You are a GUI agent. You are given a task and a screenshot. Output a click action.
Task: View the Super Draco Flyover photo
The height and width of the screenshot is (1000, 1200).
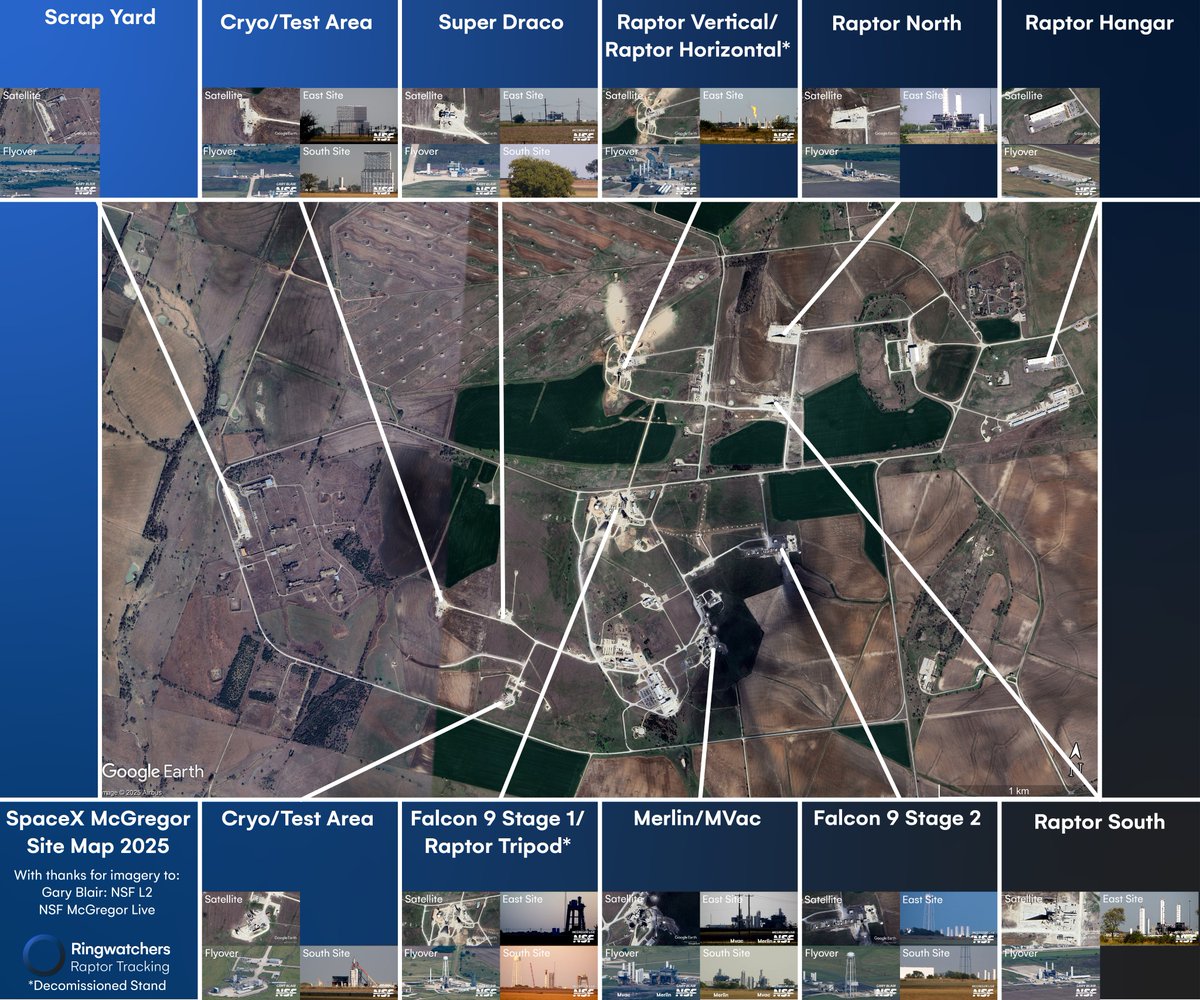point(450,170)
